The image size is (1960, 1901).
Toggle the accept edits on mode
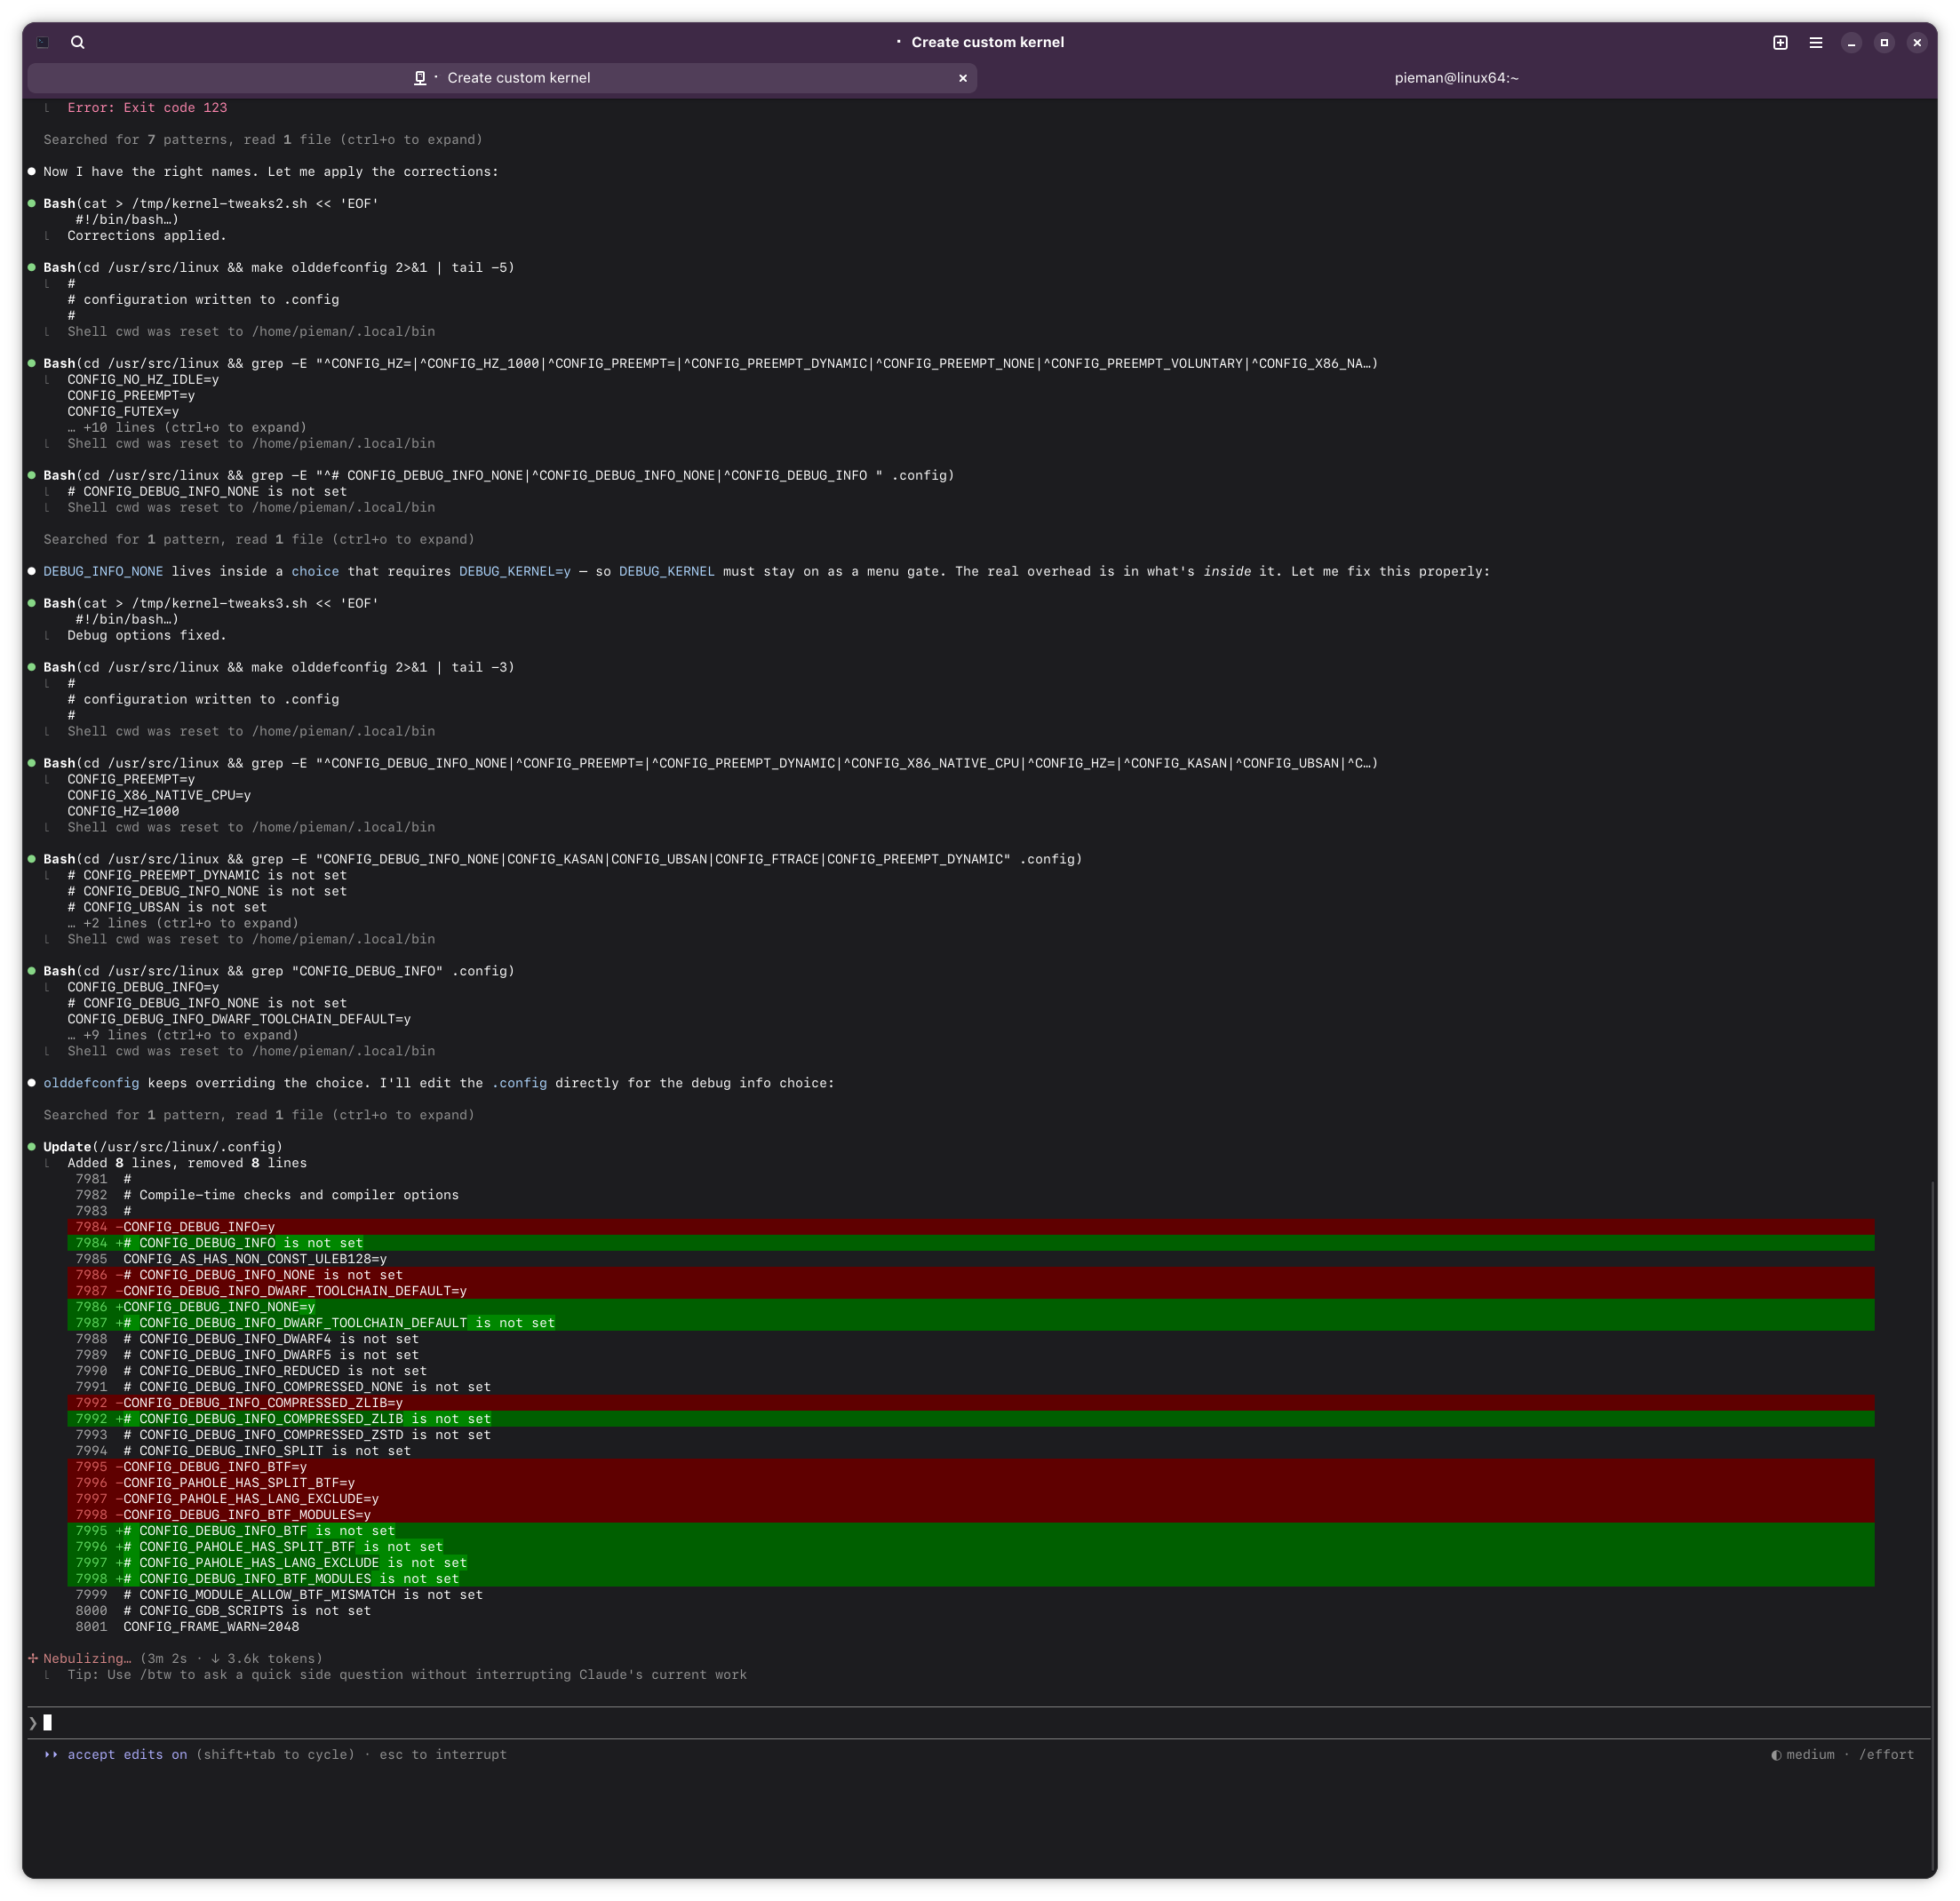point(127,1755)
